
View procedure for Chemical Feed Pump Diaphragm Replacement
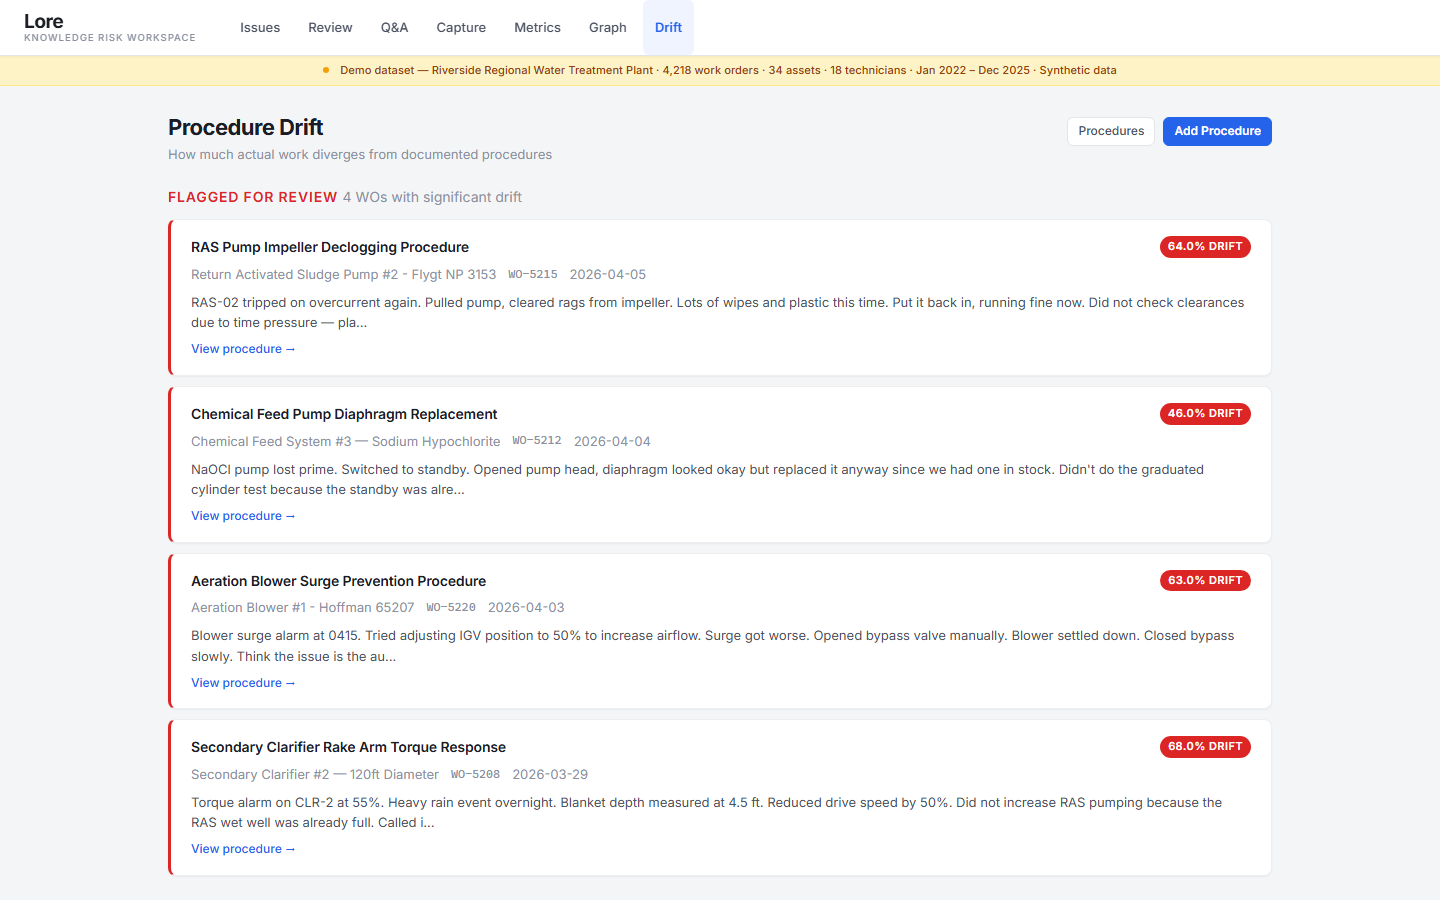click(x=243, y=515)
